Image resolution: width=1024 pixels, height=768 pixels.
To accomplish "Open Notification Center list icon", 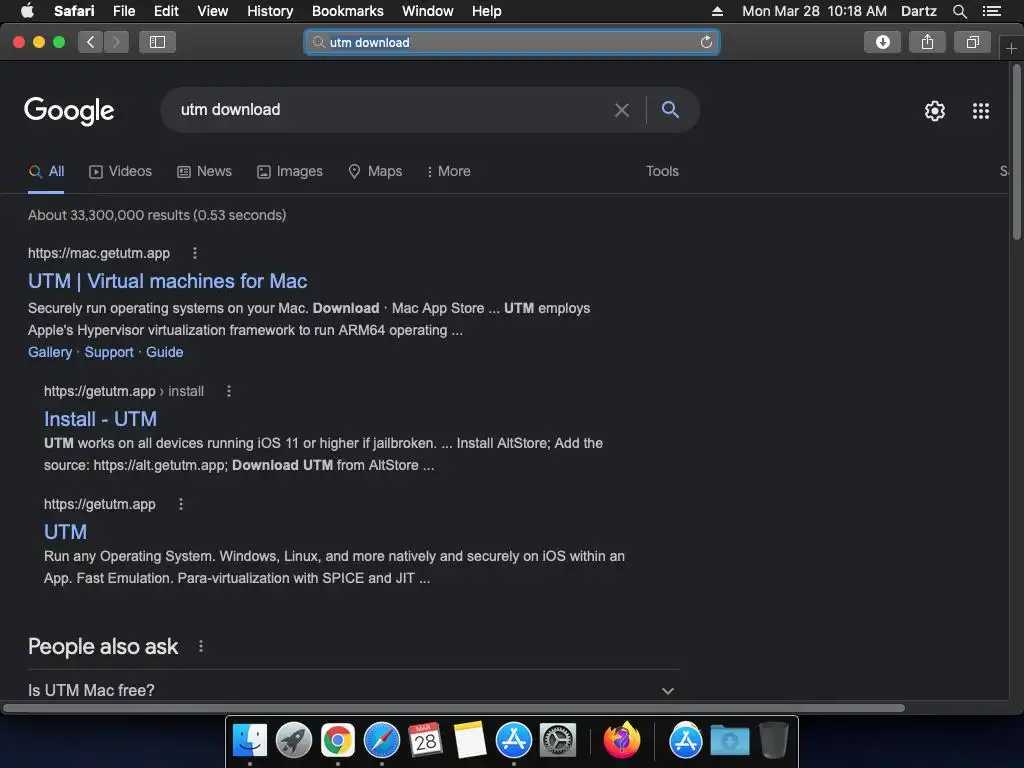I will 992,11.
